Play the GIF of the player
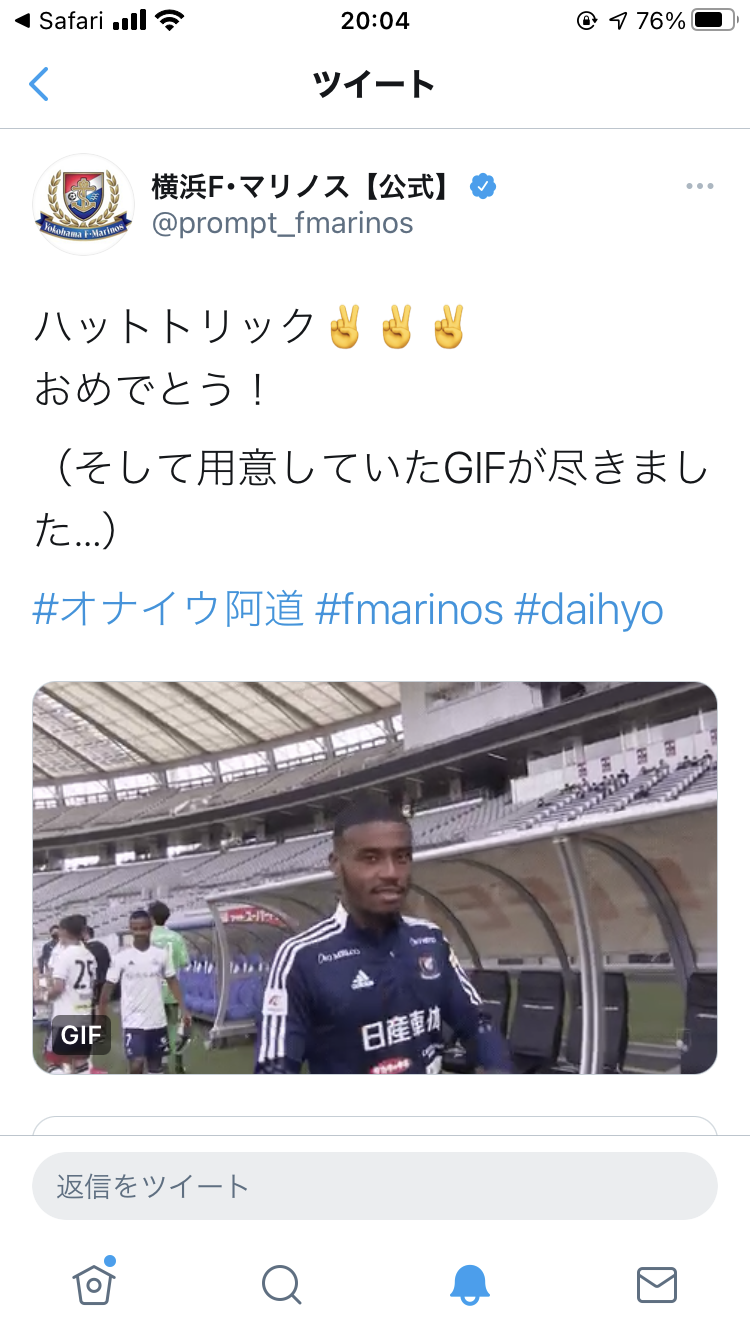Viewport: 750px width, 1334px height. coord(375,878)
